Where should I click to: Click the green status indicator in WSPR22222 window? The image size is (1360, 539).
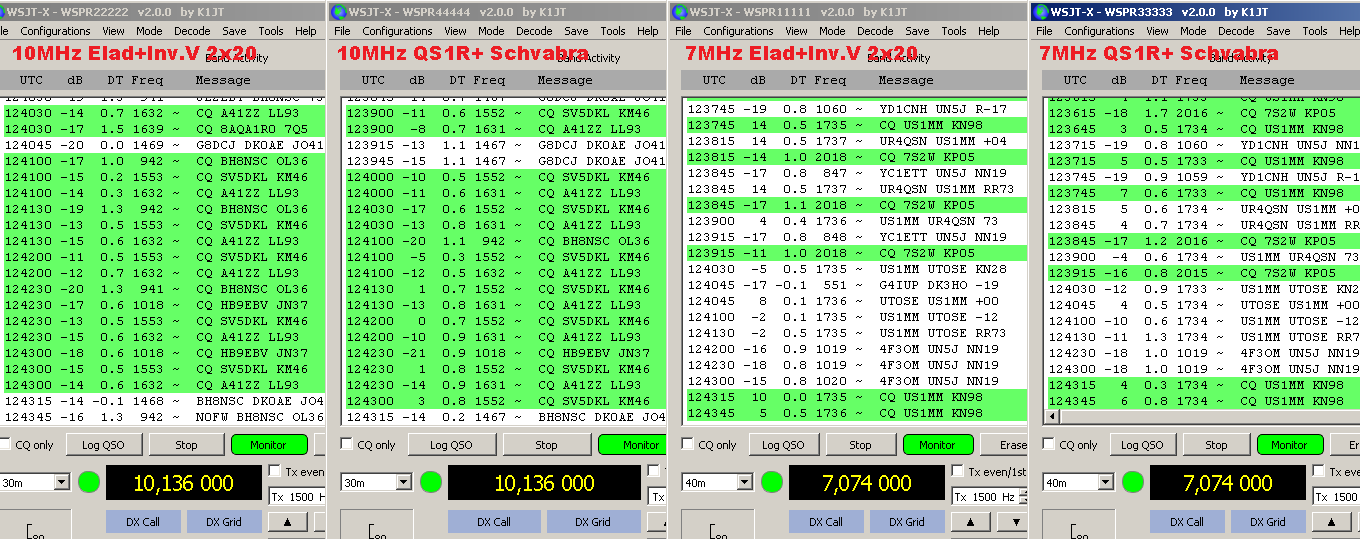[89, 482]
